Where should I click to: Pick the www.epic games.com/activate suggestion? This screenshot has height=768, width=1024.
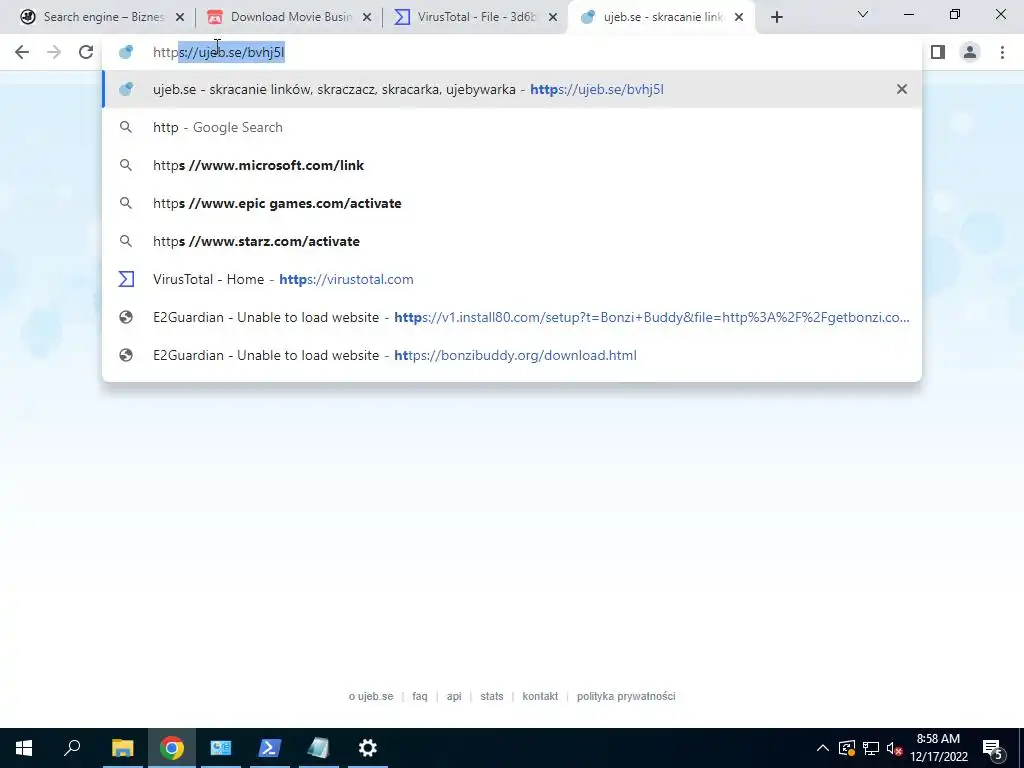coord(512,203)
